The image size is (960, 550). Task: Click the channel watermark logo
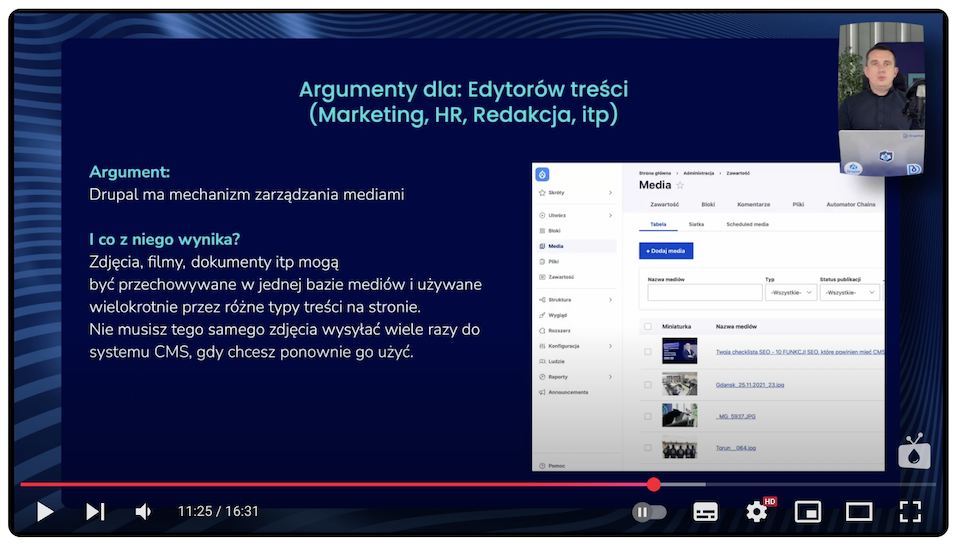(x=914, y=452)
